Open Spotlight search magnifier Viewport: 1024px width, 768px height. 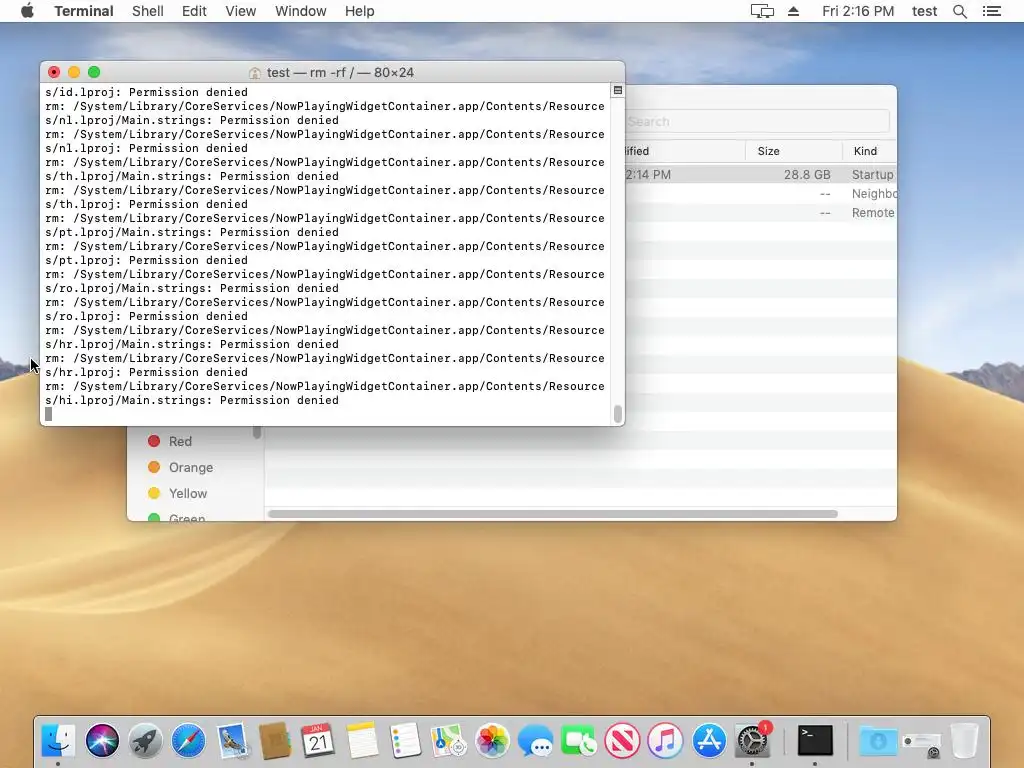(x=959, y=11)
